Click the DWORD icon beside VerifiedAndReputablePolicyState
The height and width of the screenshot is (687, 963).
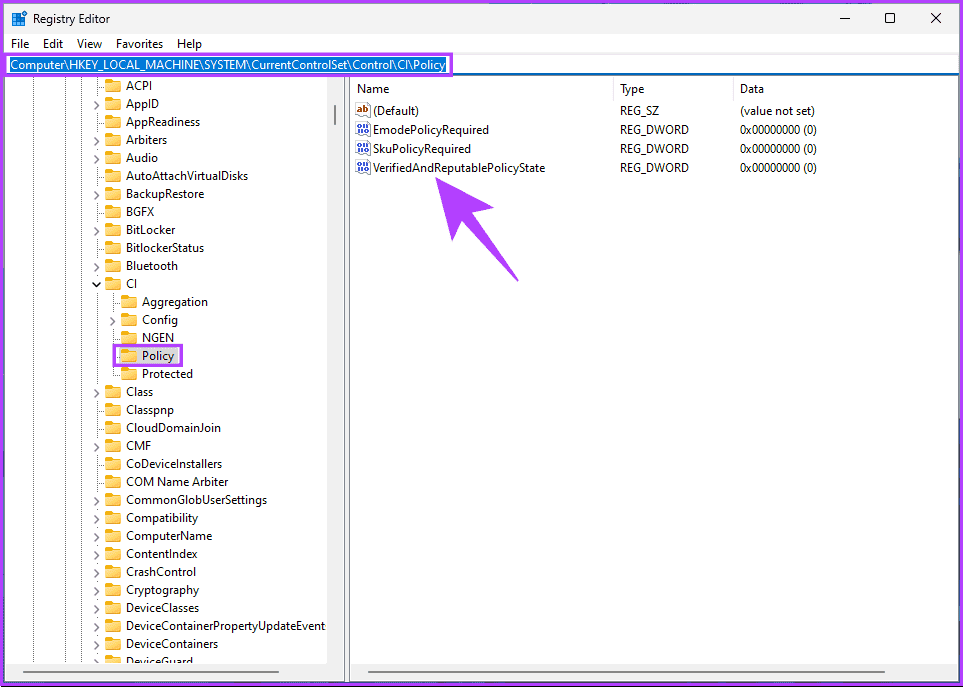pos(363,168)
